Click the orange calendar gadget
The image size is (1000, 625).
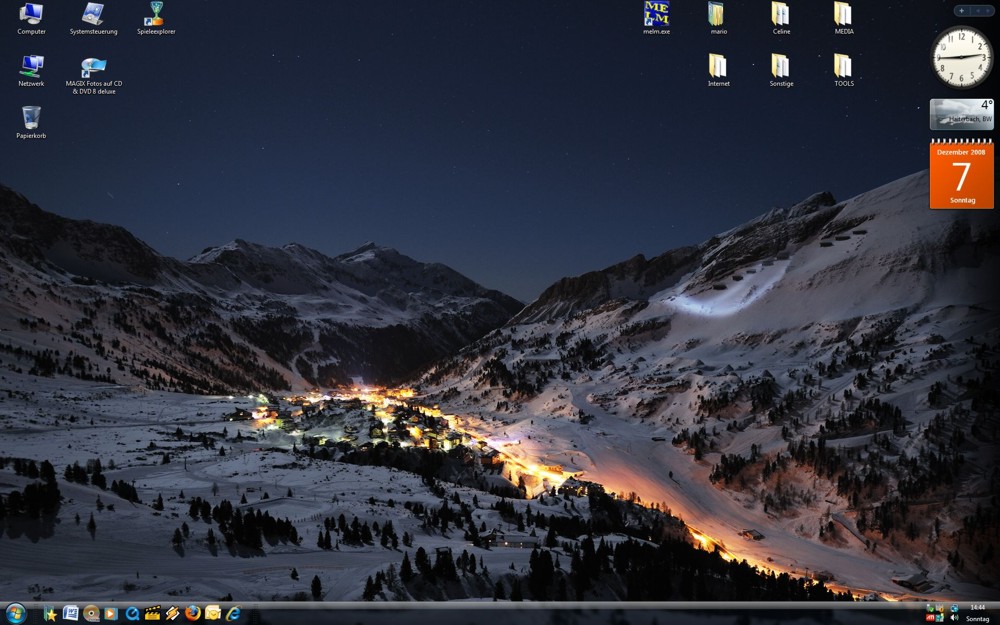pos(961,175)
